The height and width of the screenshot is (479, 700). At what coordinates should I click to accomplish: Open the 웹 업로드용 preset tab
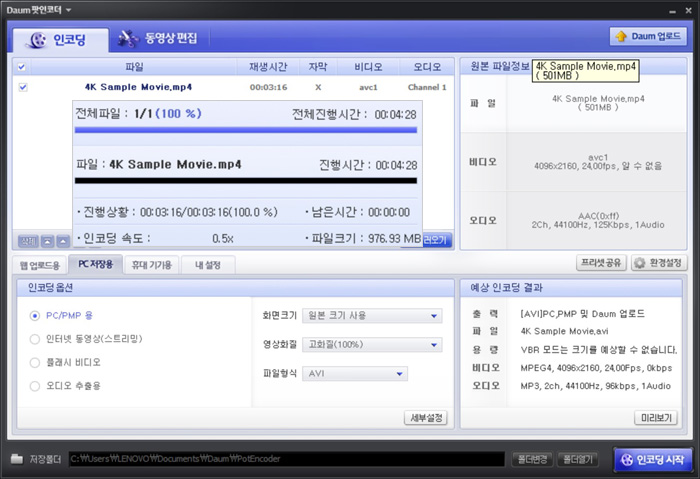[x=39, y=265]
